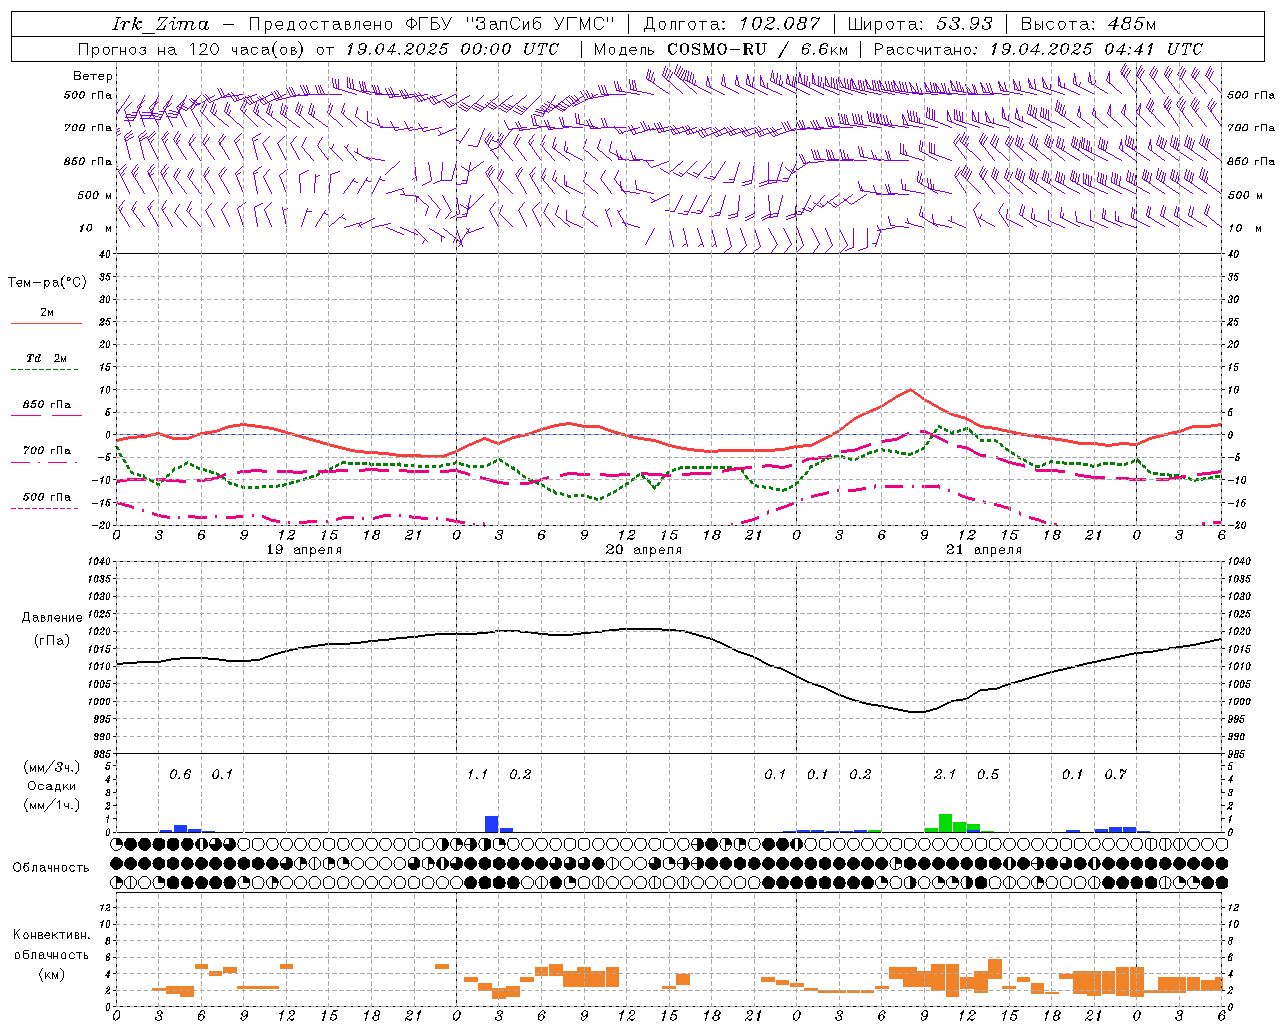Click the Осадки precipitation label
1280x1024 pixels.
[52, 786]
